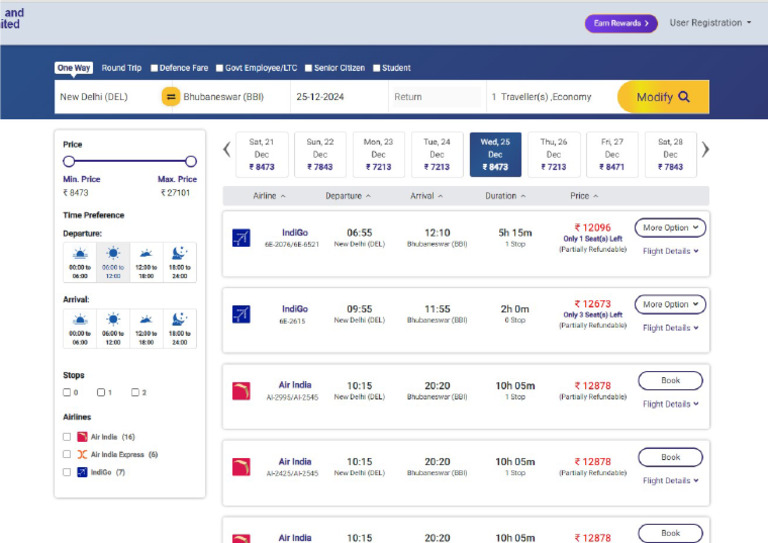Image resolution: width=768 pixels, height=543 pixels.
Task: Filter by Air India Express airline checkbox
Action: (x=67, y=454)
